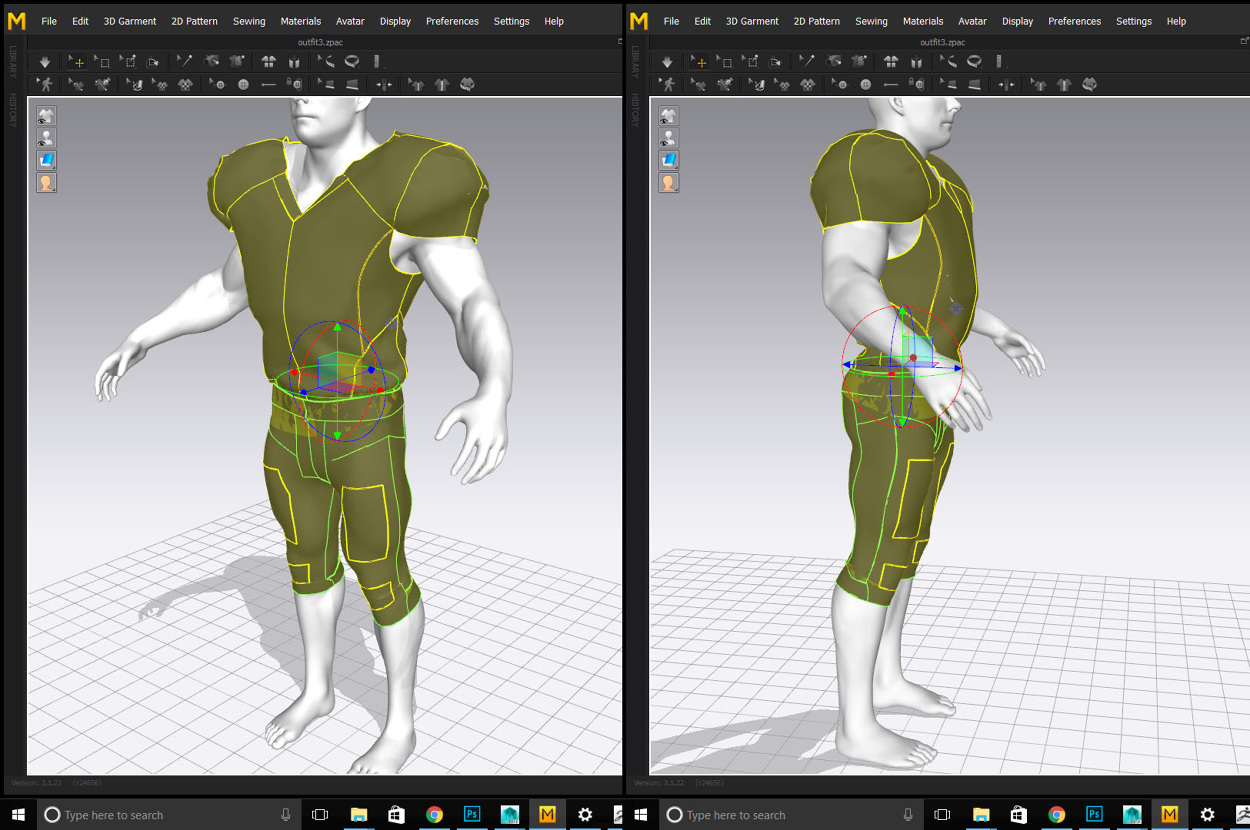This screenshot has width=1250, height=830.
Task: Select the yellow Select/Move pattern tool
Action: (77, 61)
